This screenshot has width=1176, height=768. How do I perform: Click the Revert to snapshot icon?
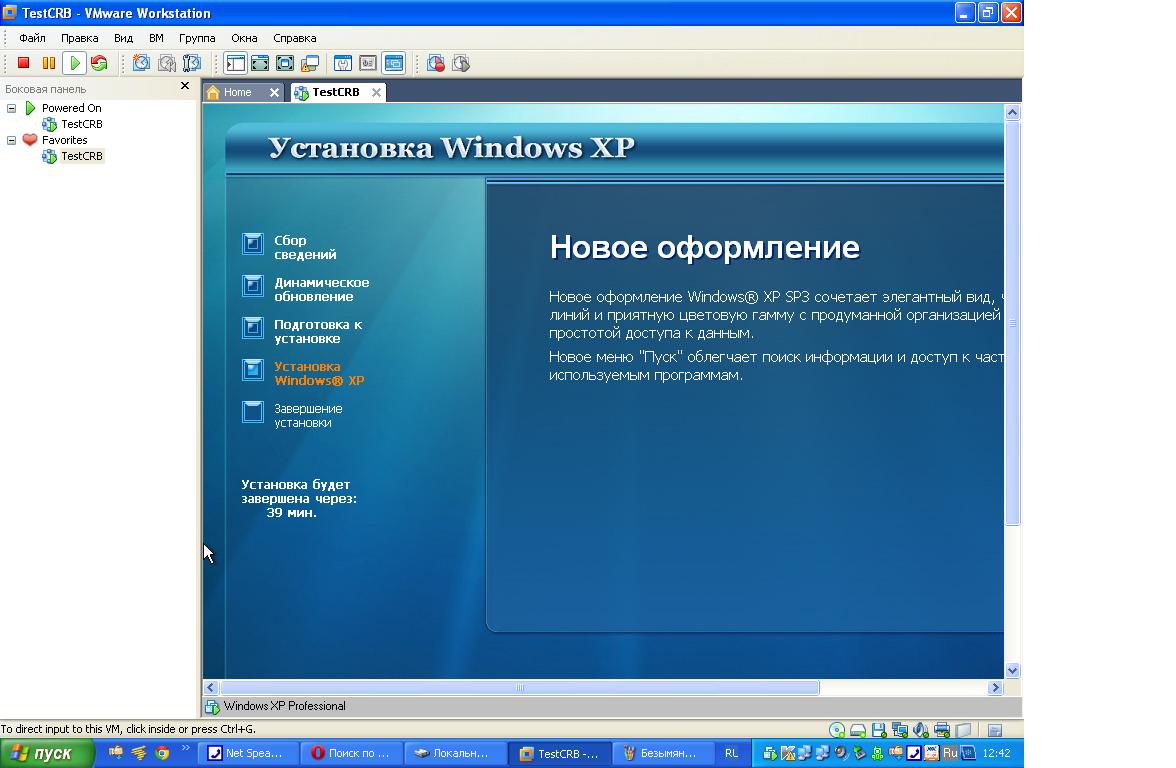166,63
